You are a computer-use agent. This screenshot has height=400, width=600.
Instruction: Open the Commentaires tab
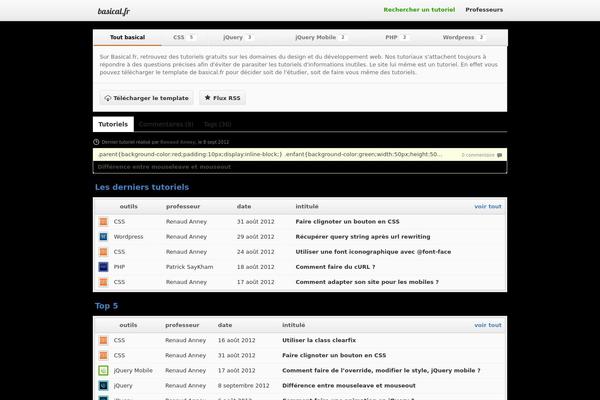click(166, 124)
